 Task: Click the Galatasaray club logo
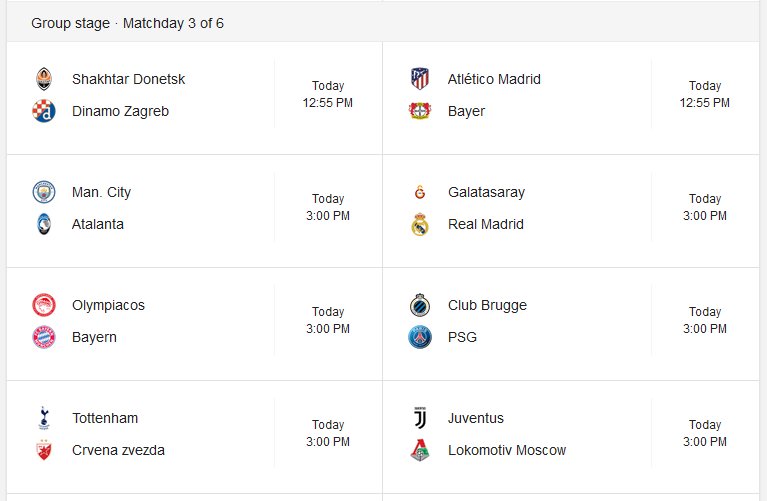pos(420,192)
